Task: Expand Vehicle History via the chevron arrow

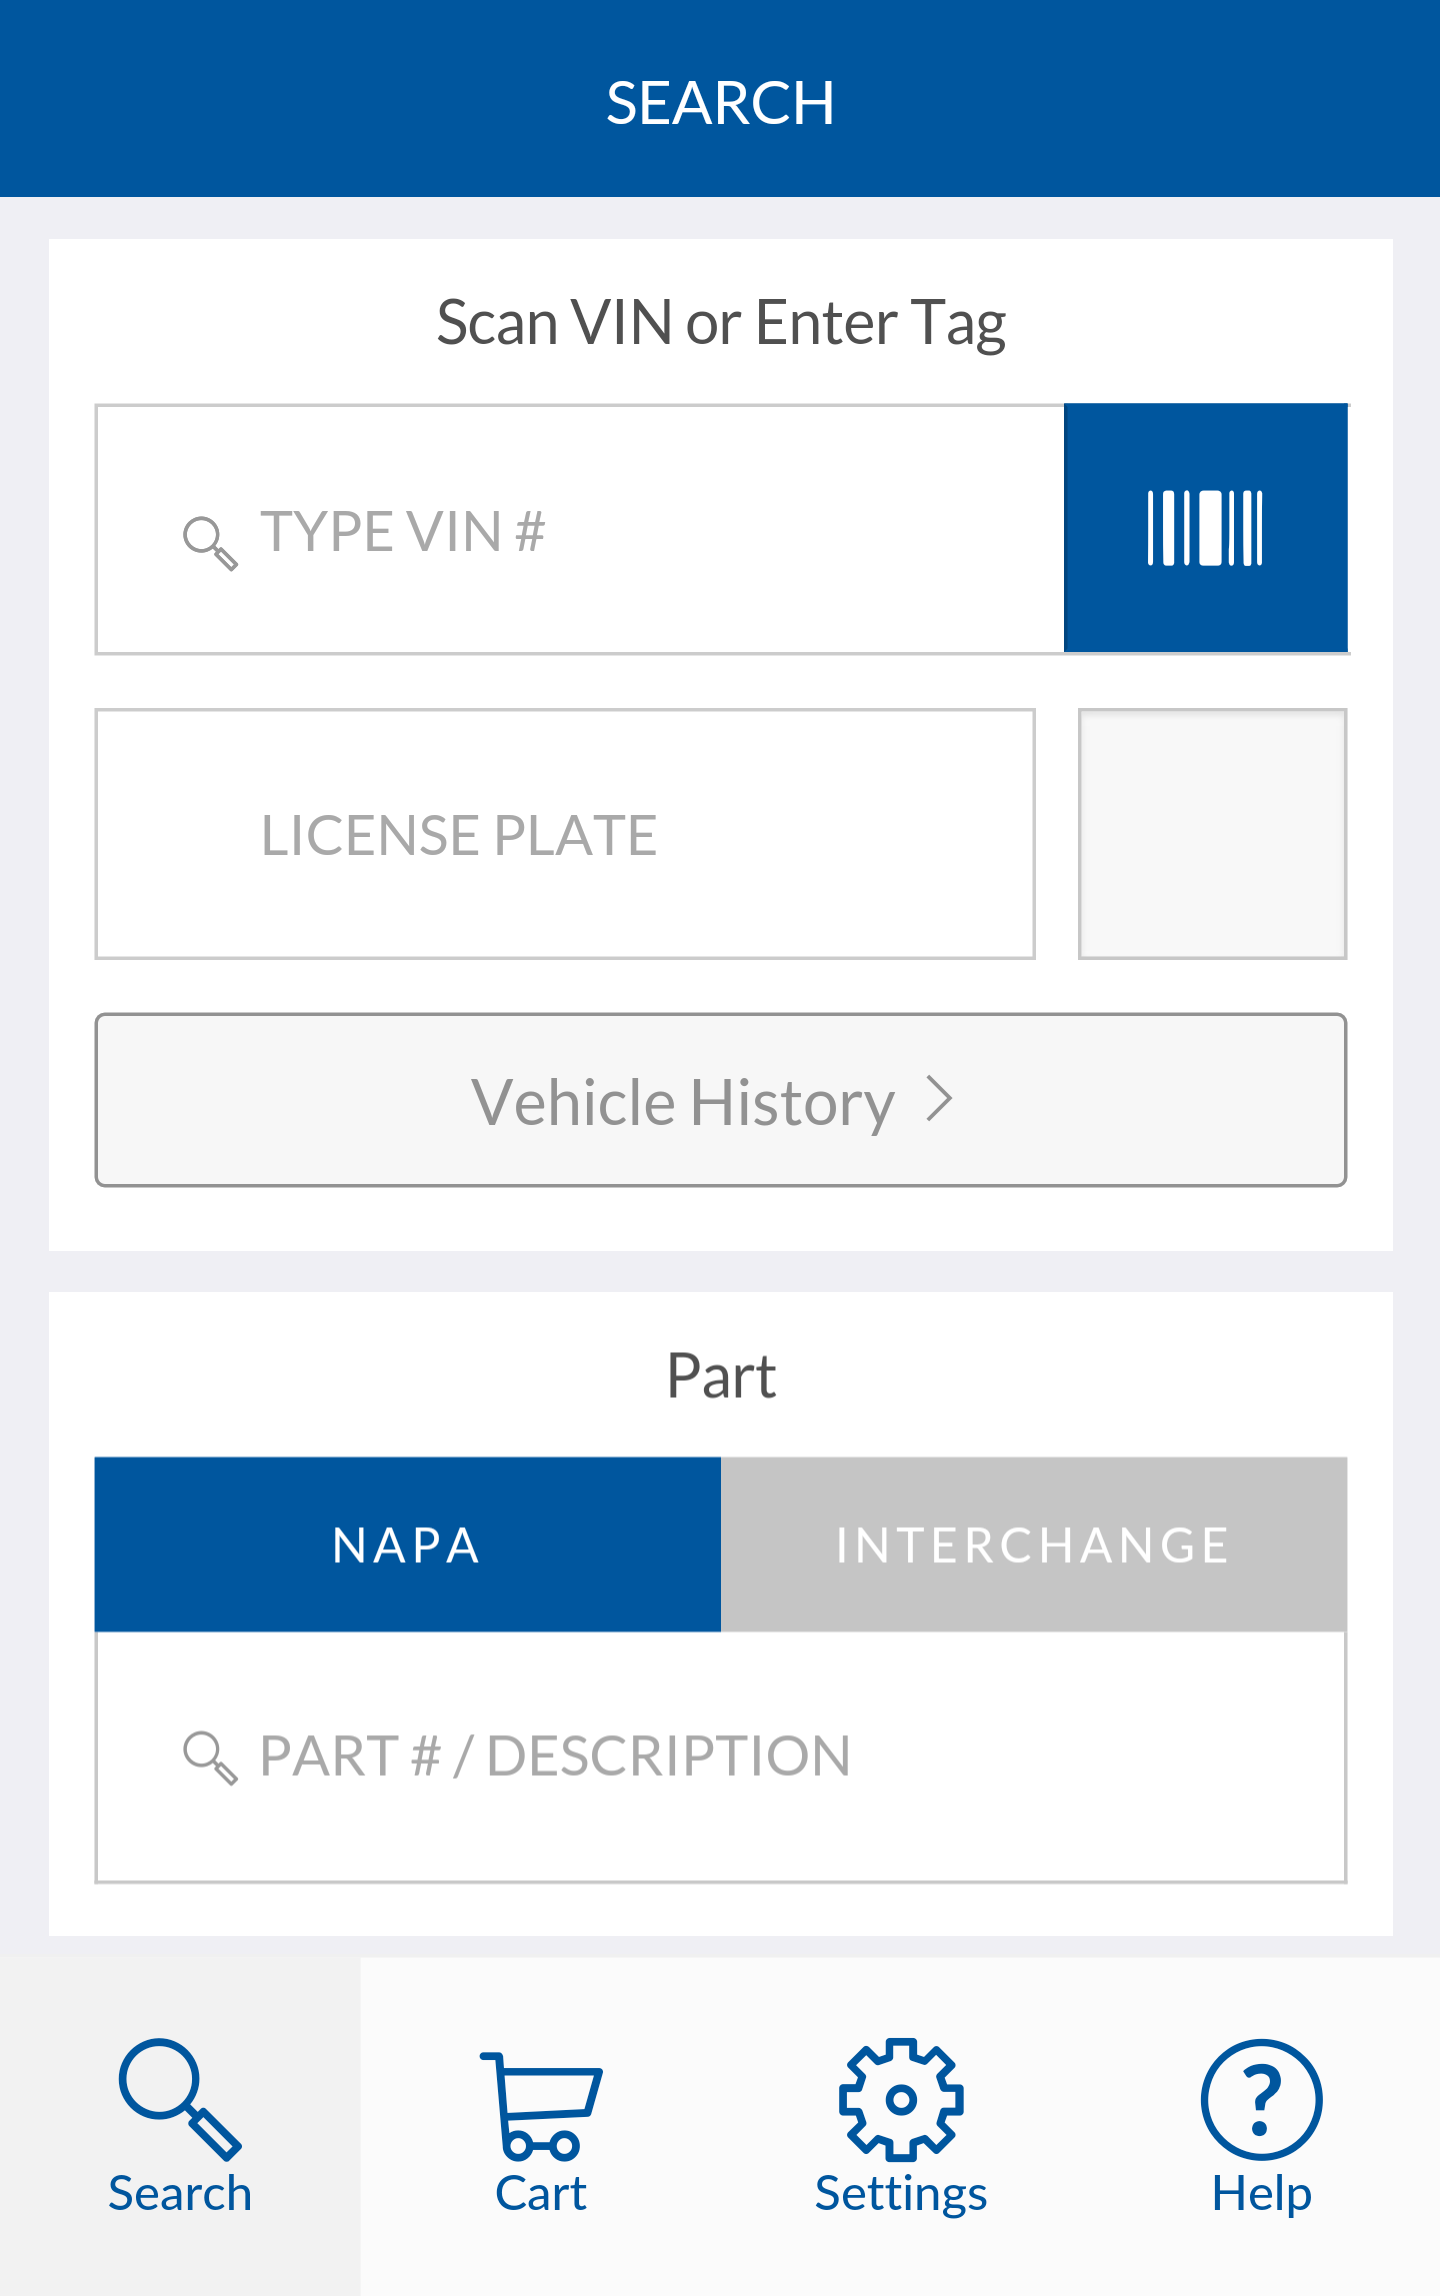Action: (x=939, y=1100)
